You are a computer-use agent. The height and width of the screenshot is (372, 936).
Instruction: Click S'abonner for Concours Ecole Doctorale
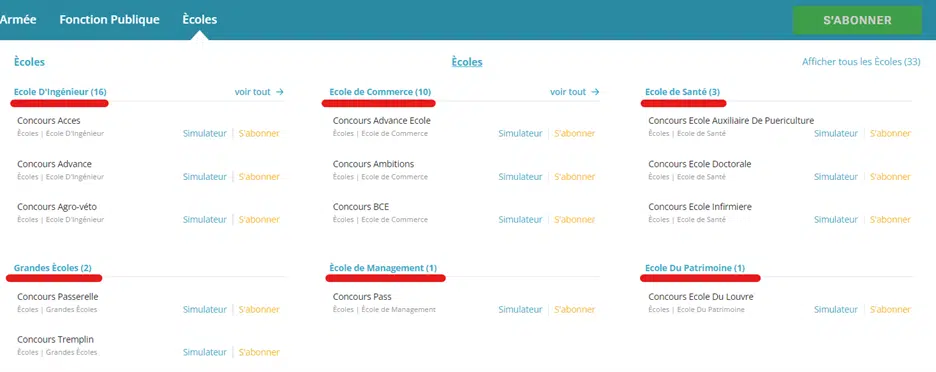891,177
